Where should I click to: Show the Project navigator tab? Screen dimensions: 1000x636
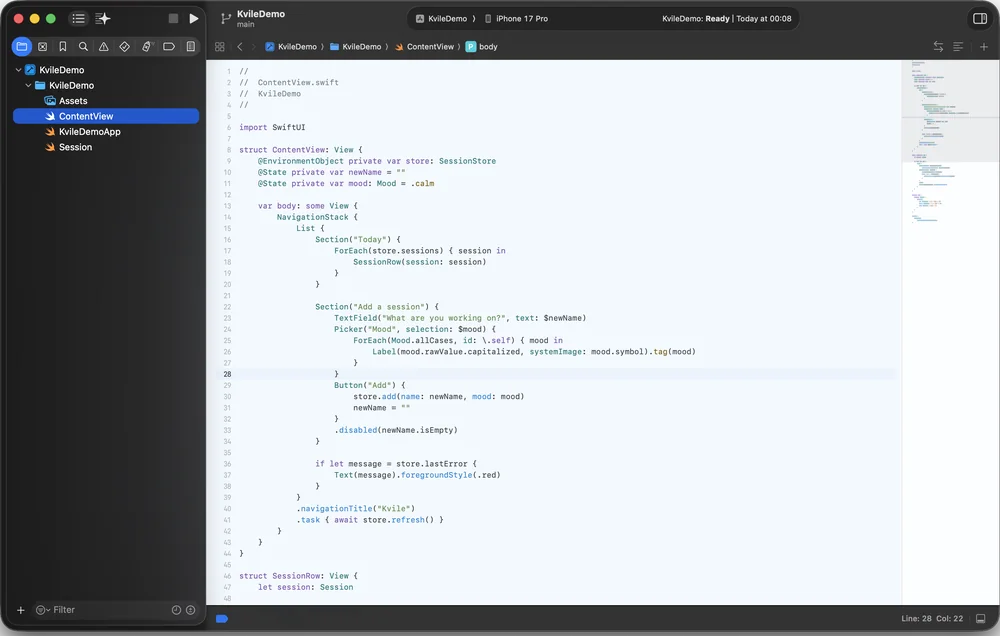click(x=22, y=47)
